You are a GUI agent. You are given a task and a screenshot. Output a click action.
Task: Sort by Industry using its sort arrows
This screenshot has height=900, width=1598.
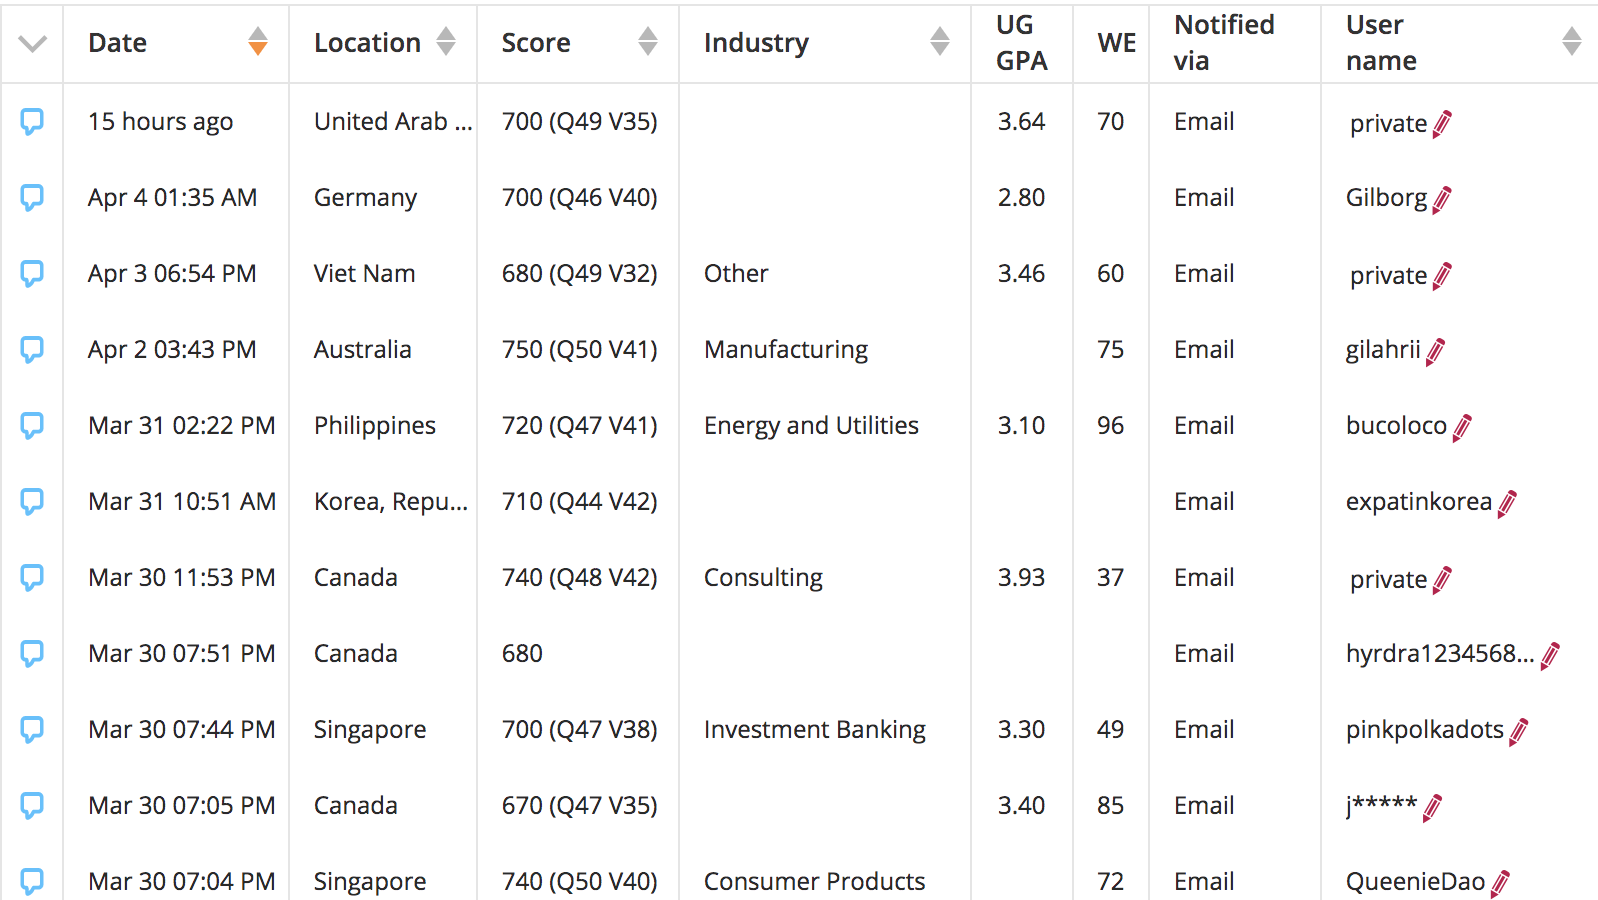click(940, 41)
